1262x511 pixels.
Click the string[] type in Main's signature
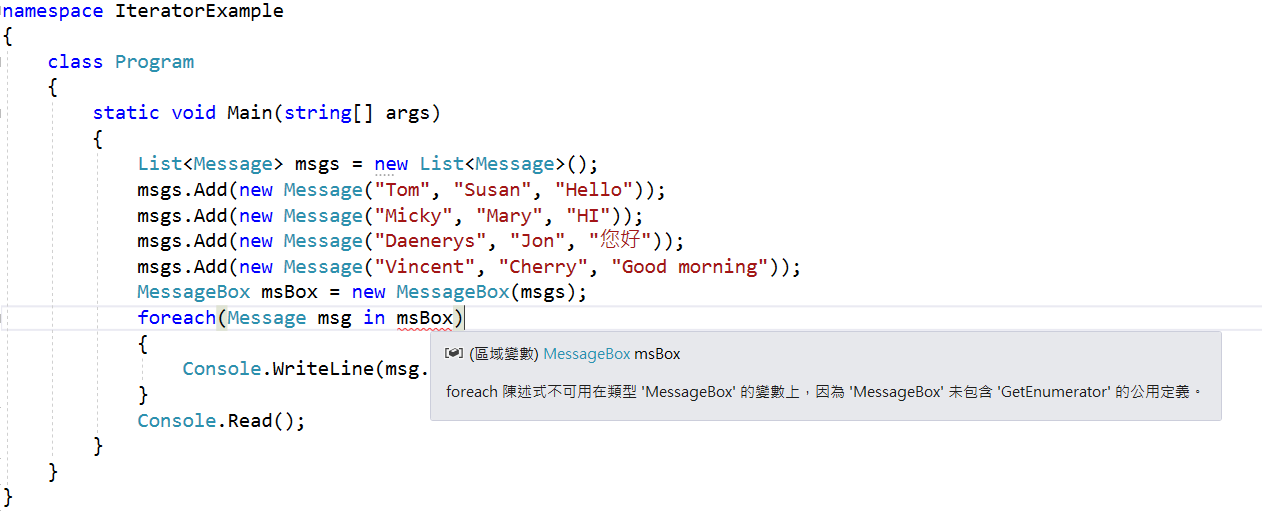tap(329, 113)
